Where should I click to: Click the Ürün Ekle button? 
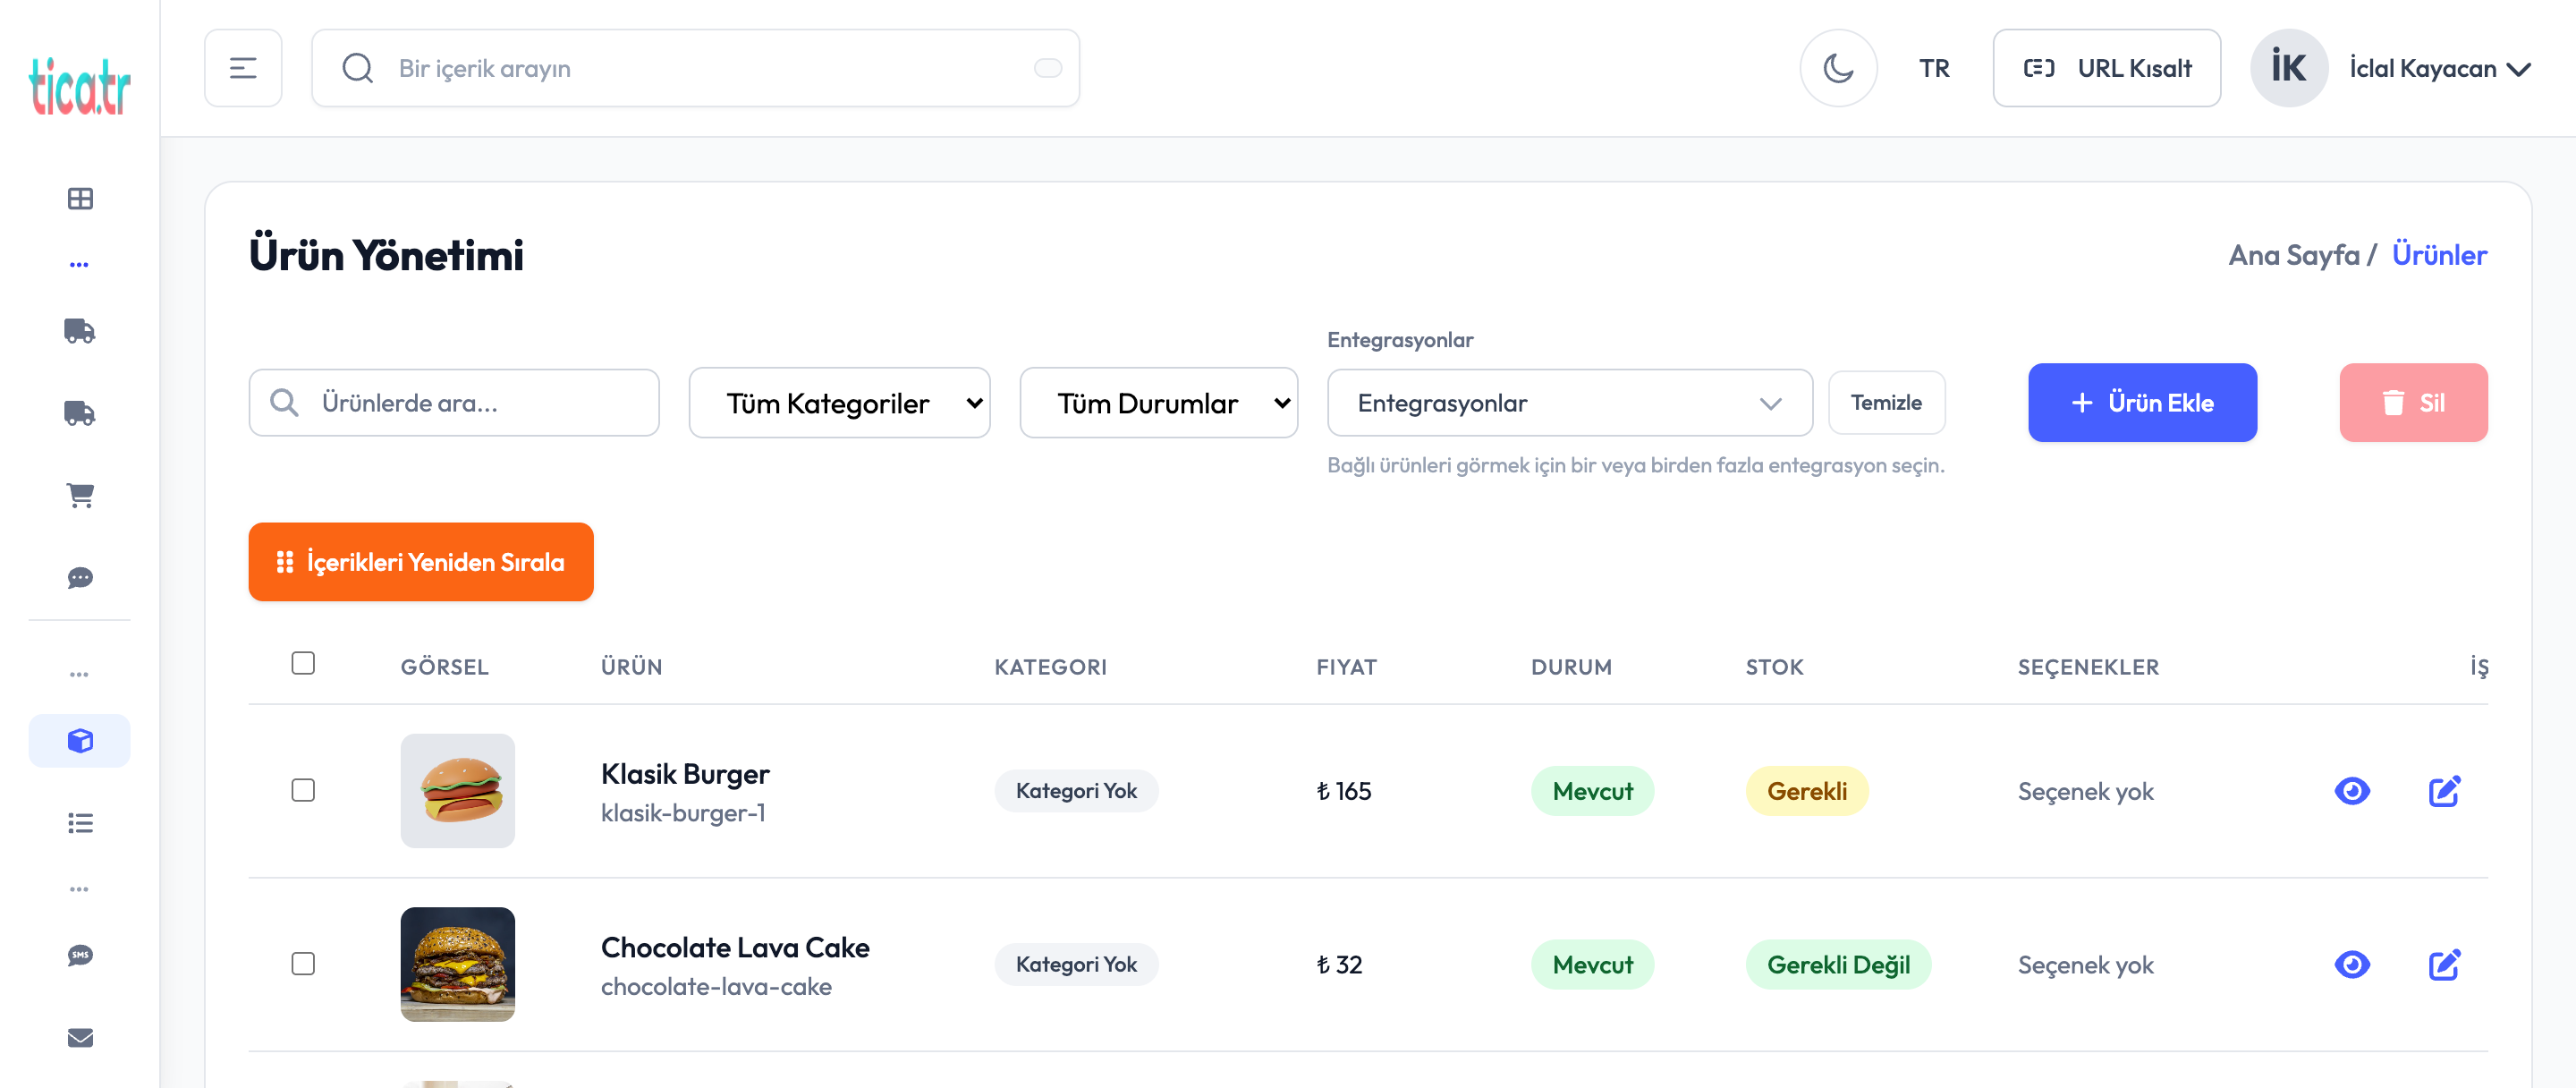pyautogui.click(x=2141, y=403)
